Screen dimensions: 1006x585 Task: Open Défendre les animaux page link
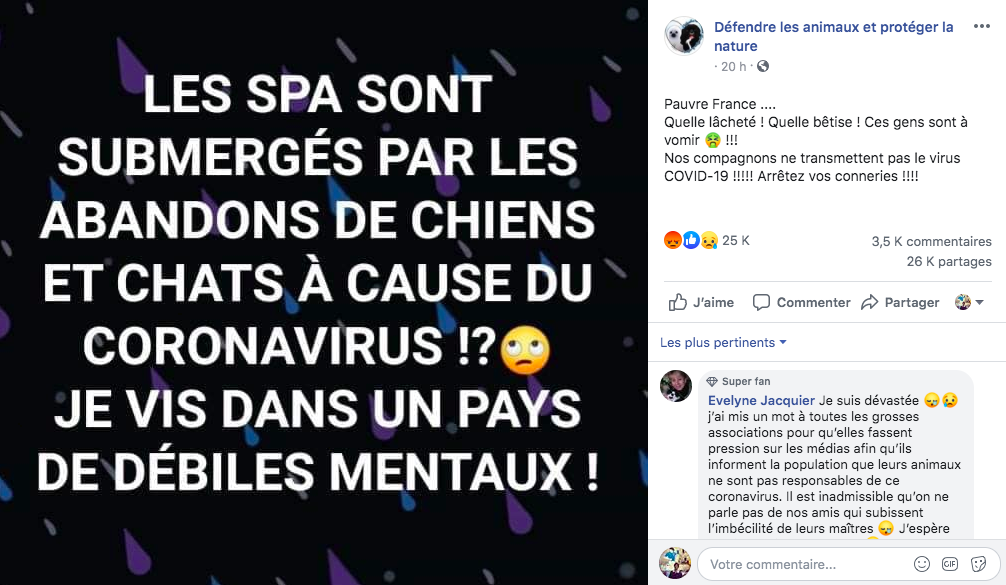(x=833, y=37)
